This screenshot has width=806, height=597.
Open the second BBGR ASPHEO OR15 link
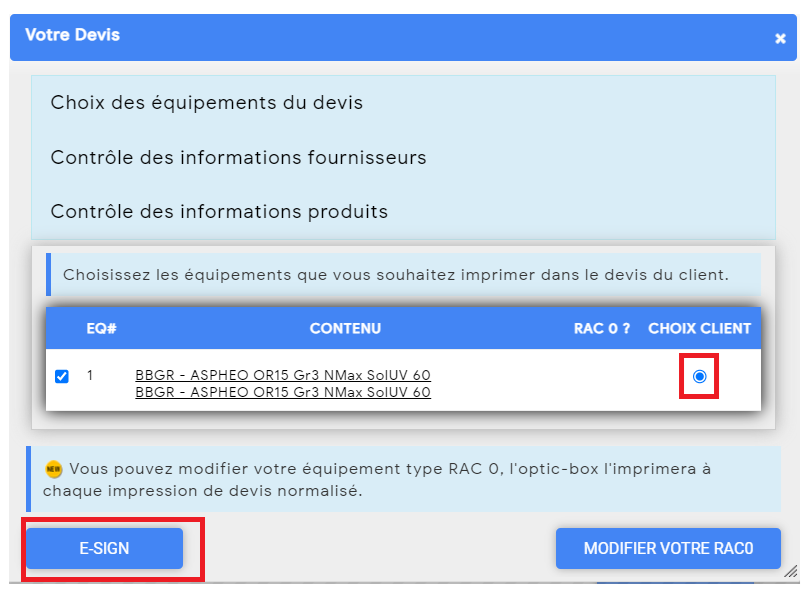[283, 392]
